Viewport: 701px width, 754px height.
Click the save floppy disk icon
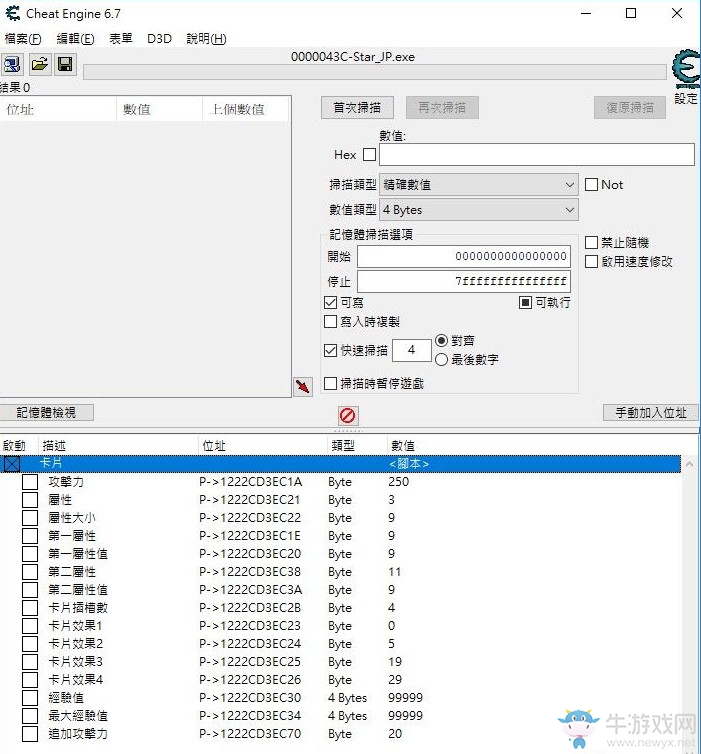point(65,64)
